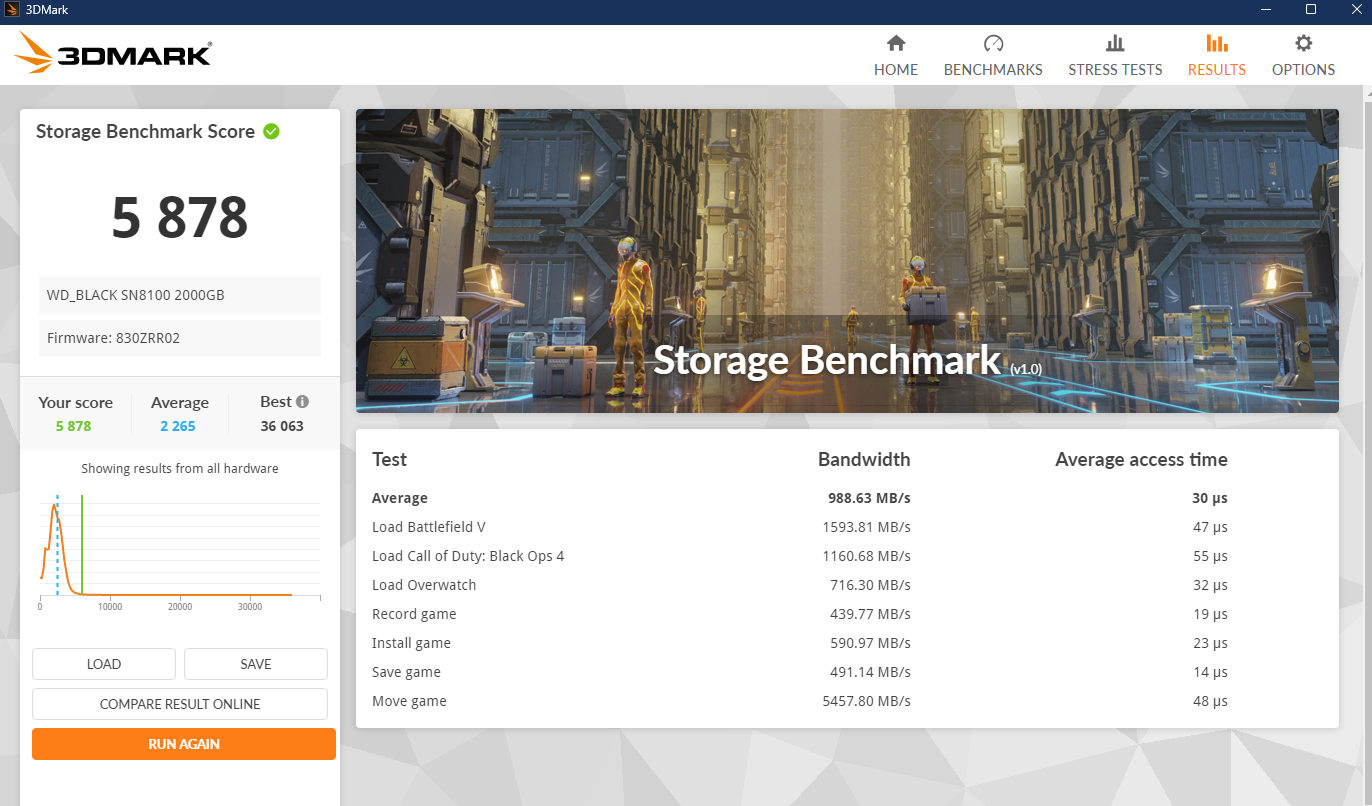Click the WD_BLACK SN8100 2000GB device field
Image resolution: width=1372 pixels, height=806 pixels.
coord(180,295)
